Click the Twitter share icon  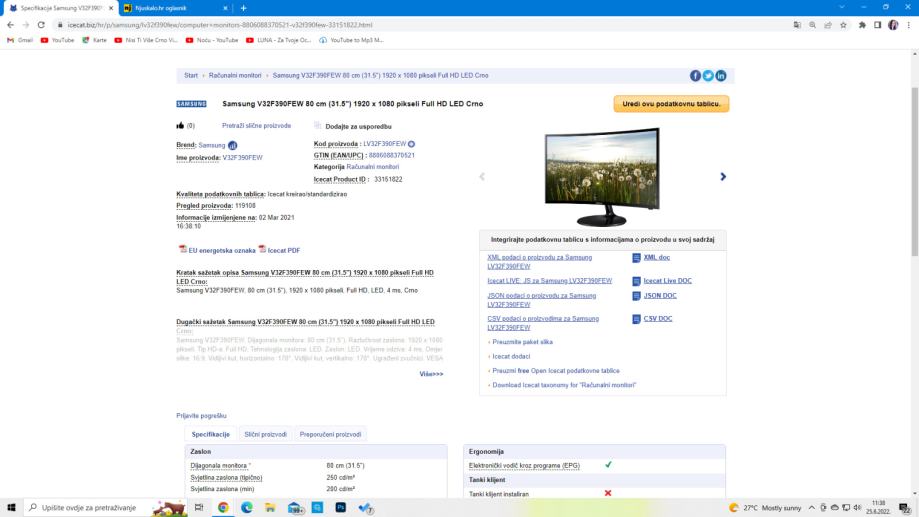click(708, 76)
